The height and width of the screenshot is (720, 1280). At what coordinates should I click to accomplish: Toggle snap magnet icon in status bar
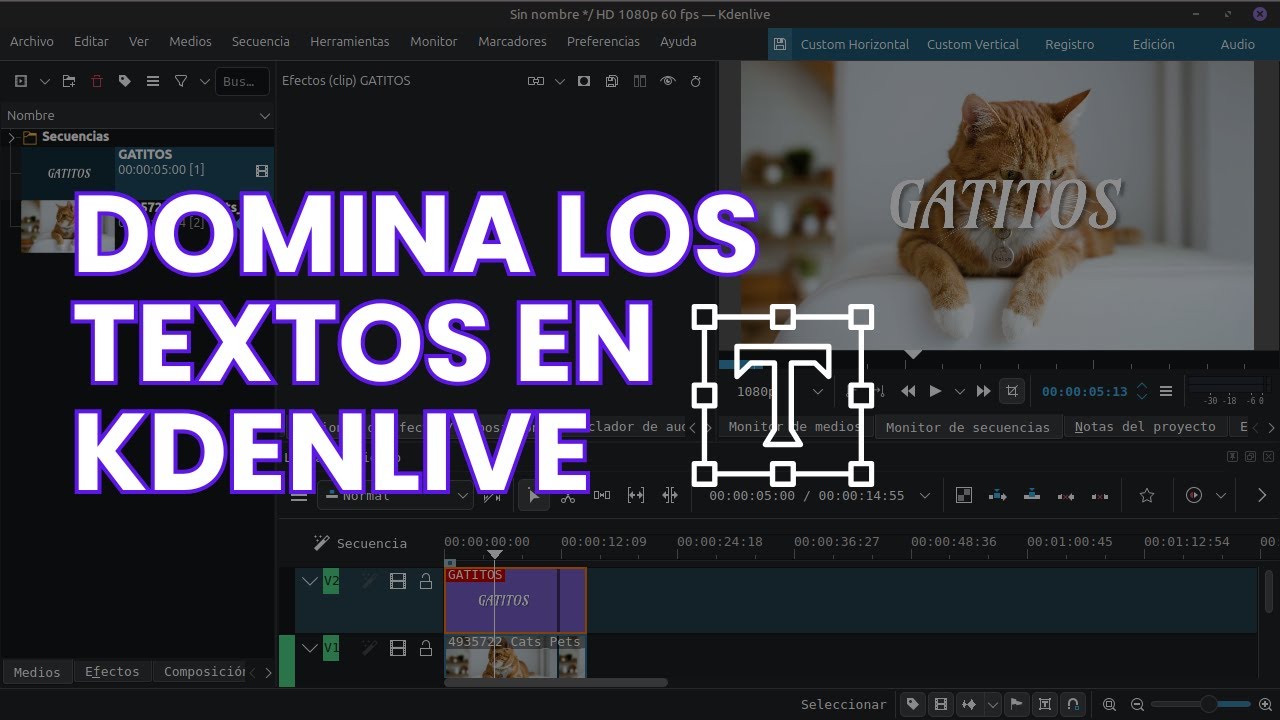pyautogui.click(x=1073, y=705)
